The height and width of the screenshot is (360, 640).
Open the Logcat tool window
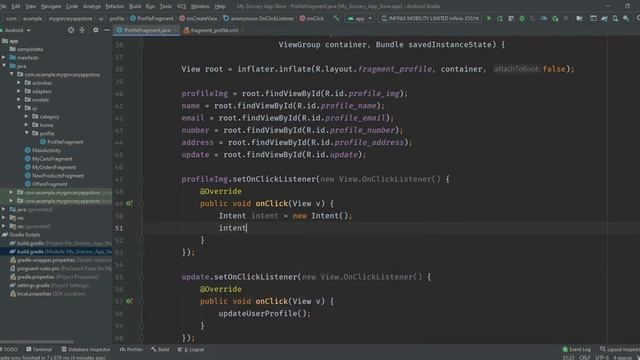coord(191,349)
